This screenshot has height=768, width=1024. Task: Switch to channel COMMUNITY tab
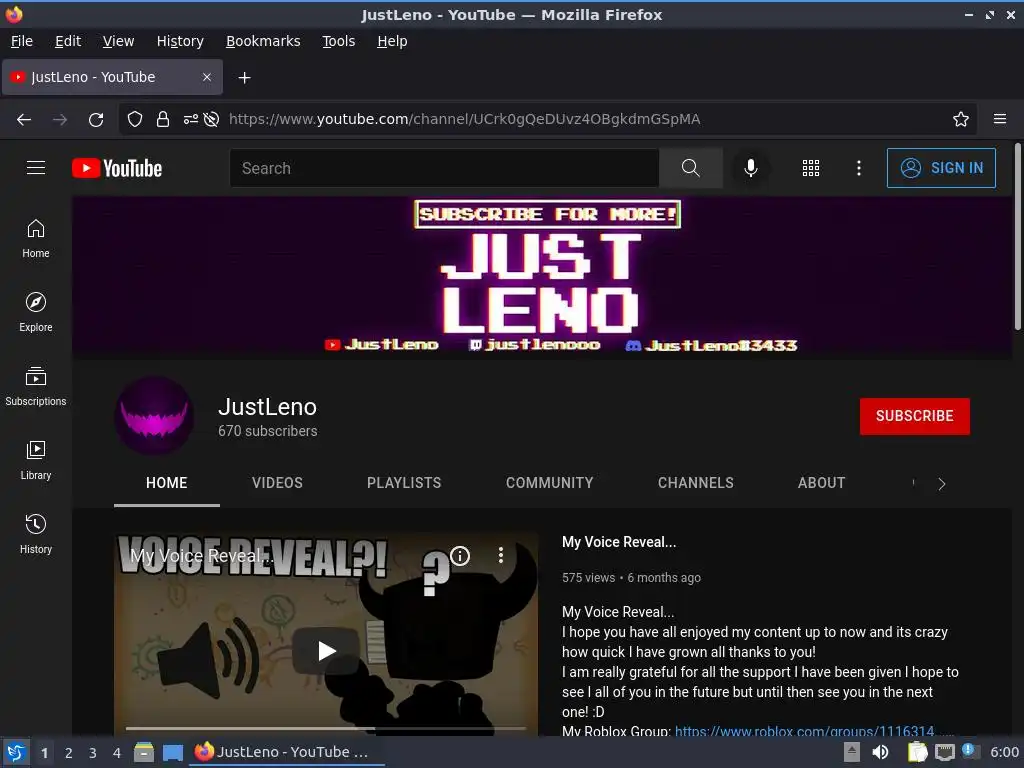tap(549, 483)
